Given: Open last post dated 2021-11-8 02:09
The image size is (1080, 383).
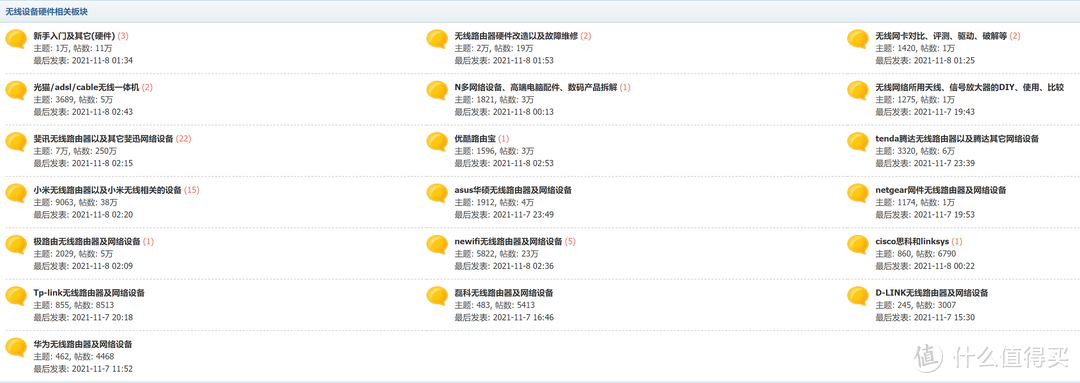Looking at the screenshot, I should pyautogui.click(x=102, y=266).
